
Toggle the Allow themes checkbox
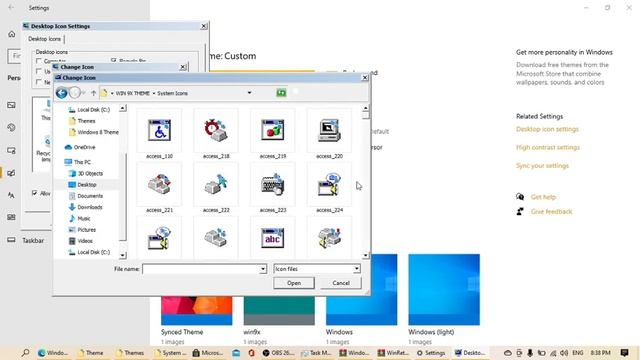(35, 193)
